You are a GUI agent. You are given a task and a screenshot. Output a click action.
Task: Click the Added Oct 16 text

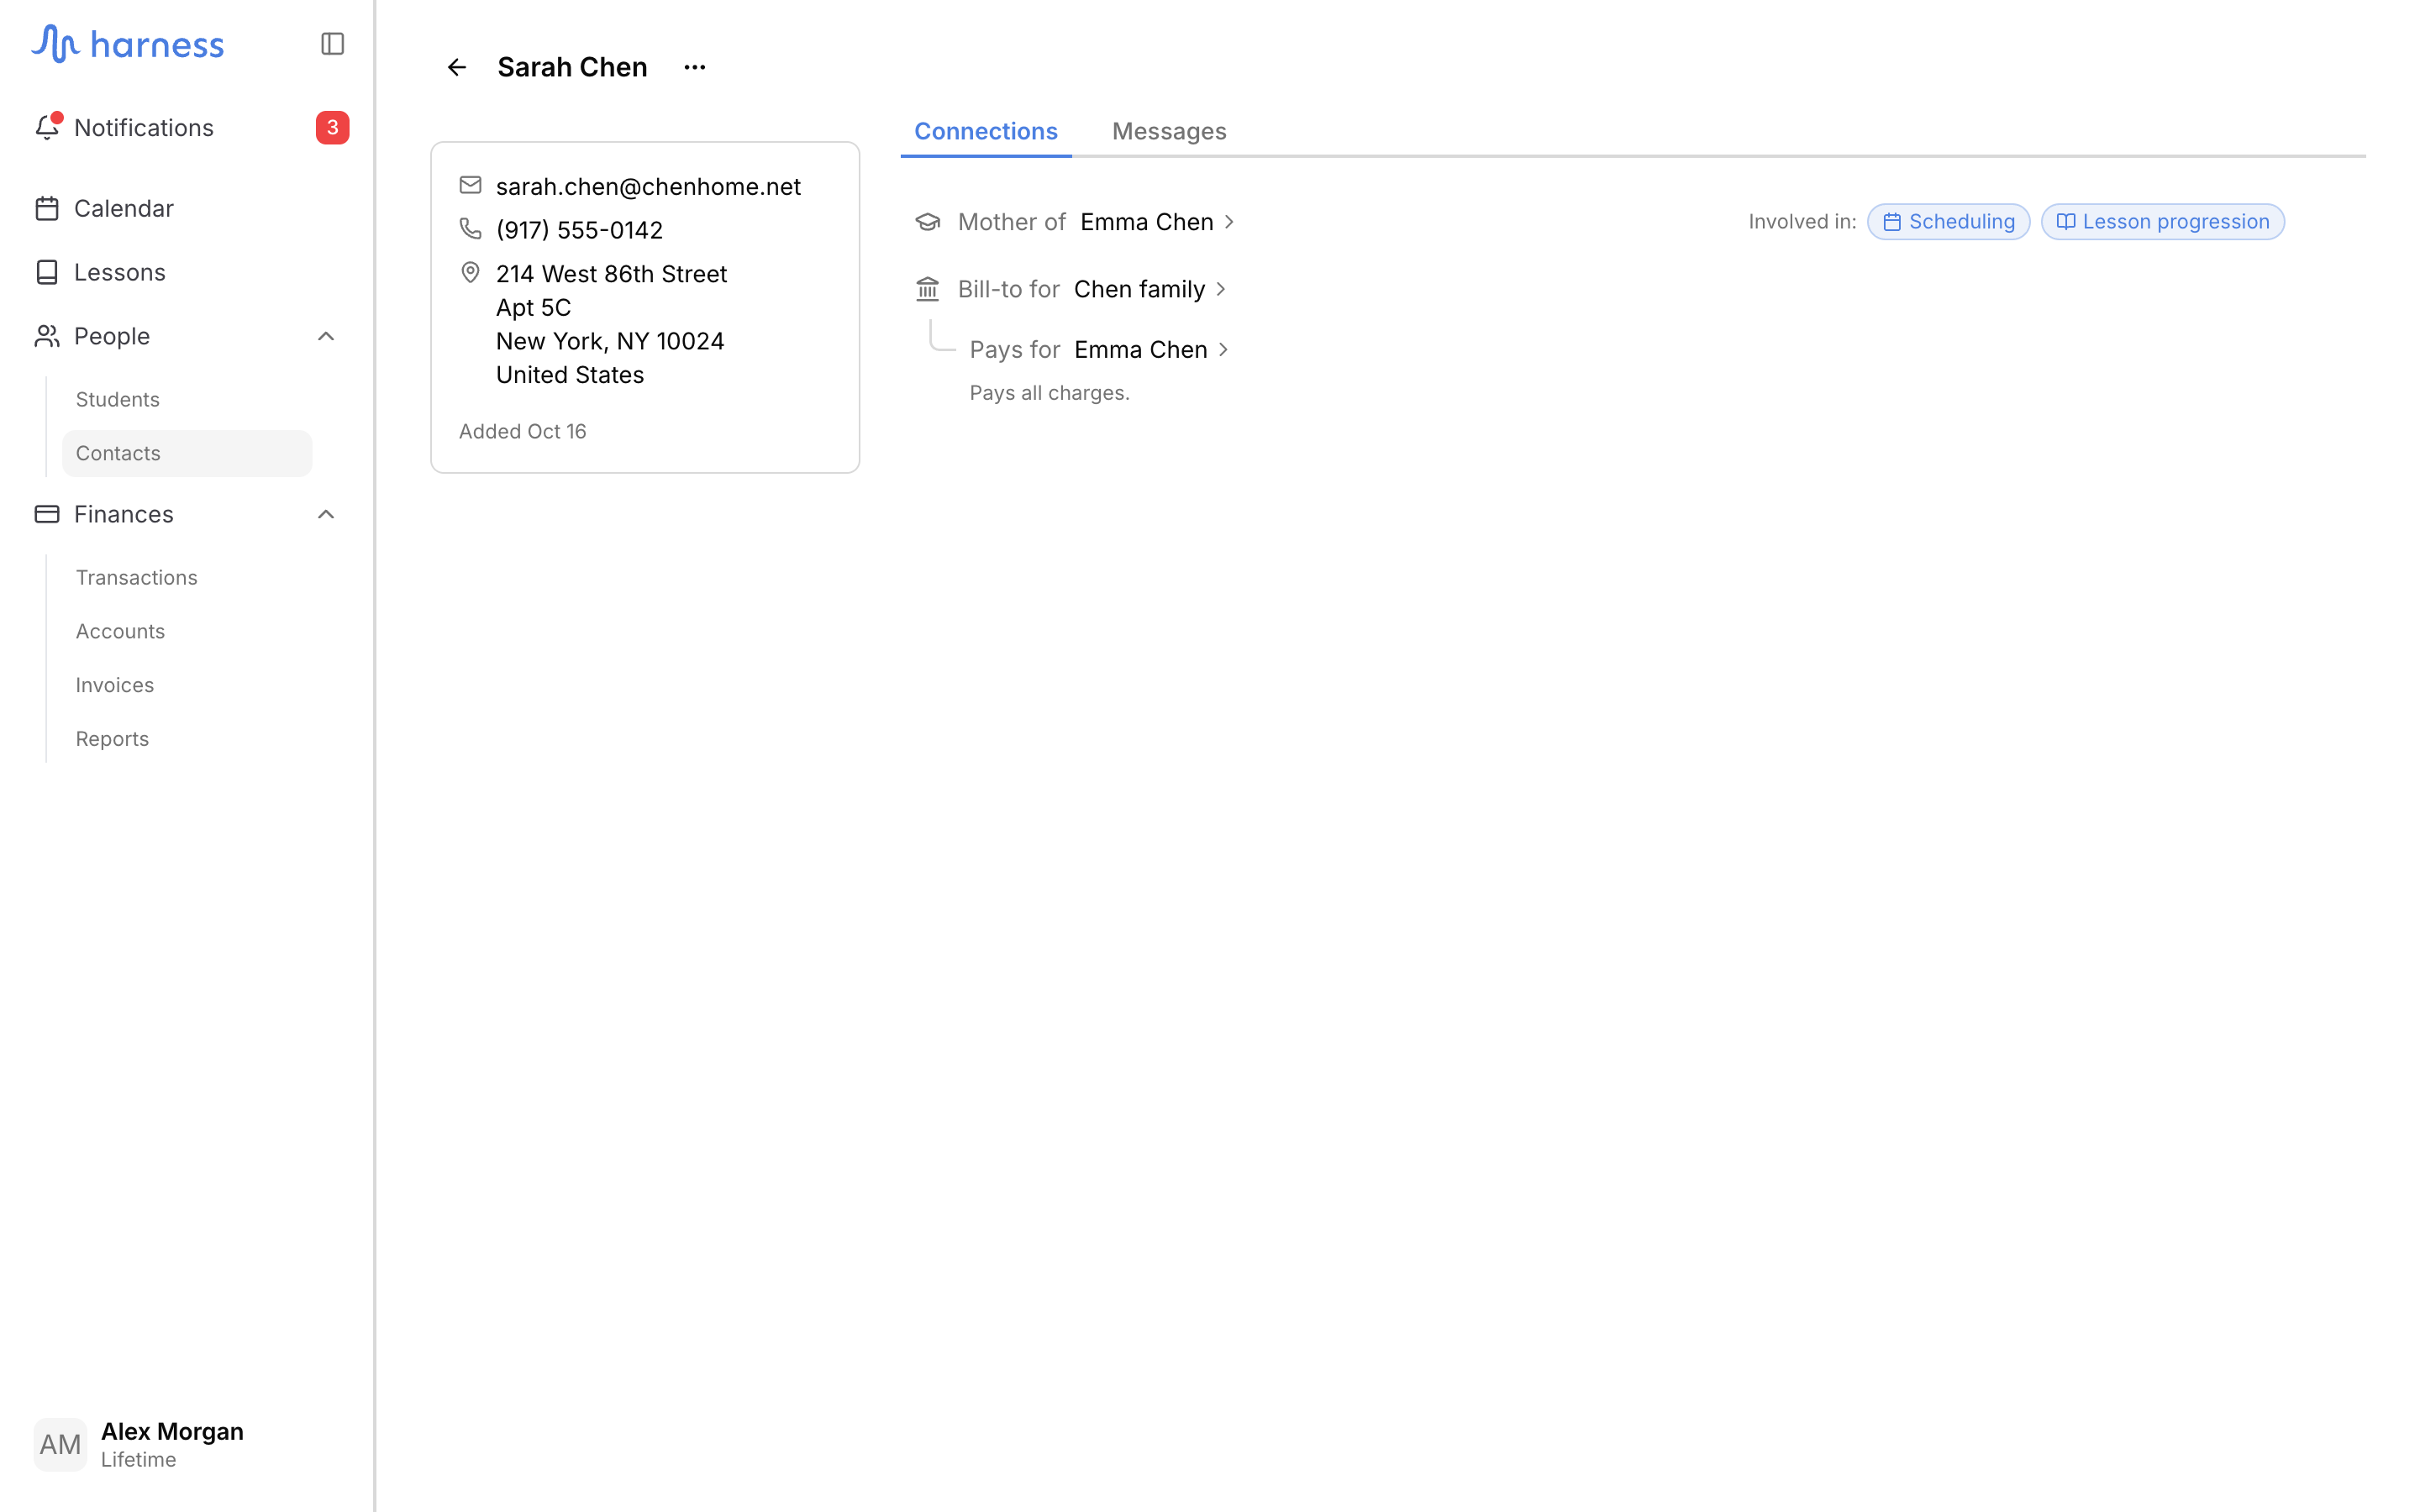point(522,431)
